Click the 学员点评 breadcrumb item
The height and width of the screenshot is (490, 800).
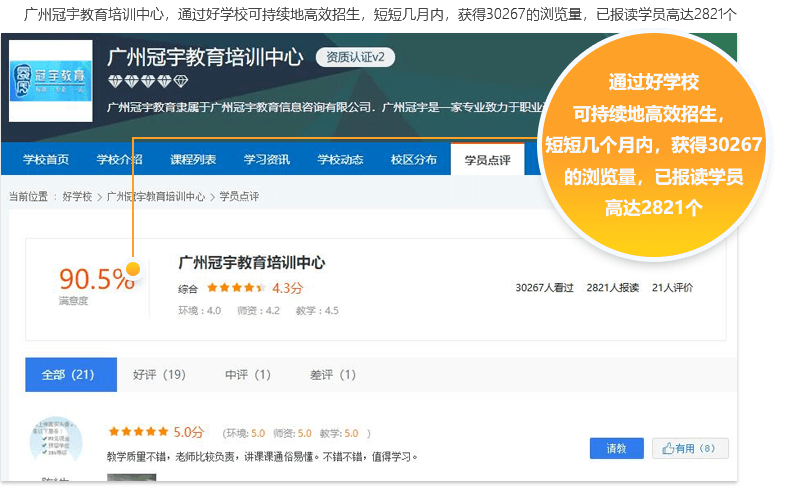(x=239, y=197)
